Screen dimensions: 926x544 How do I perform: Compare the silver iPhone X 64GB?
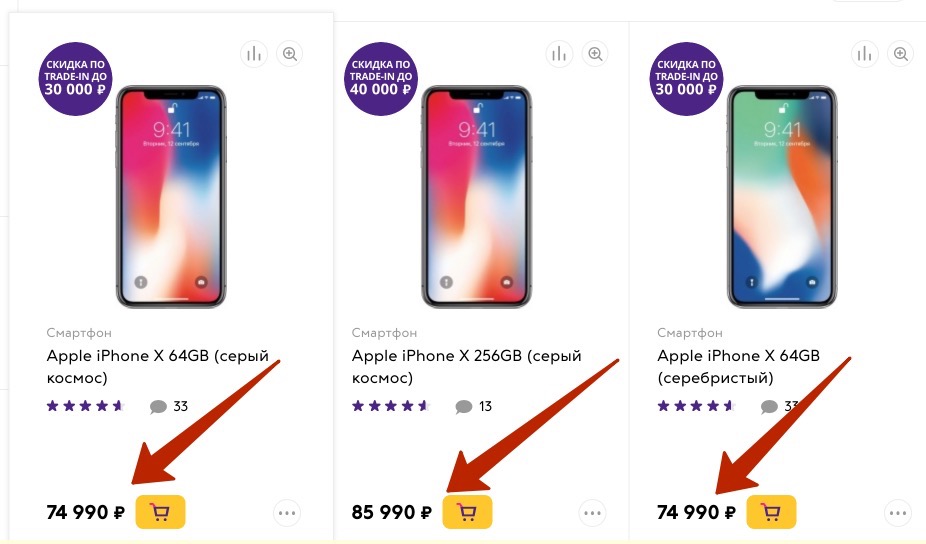pos(866,54)
